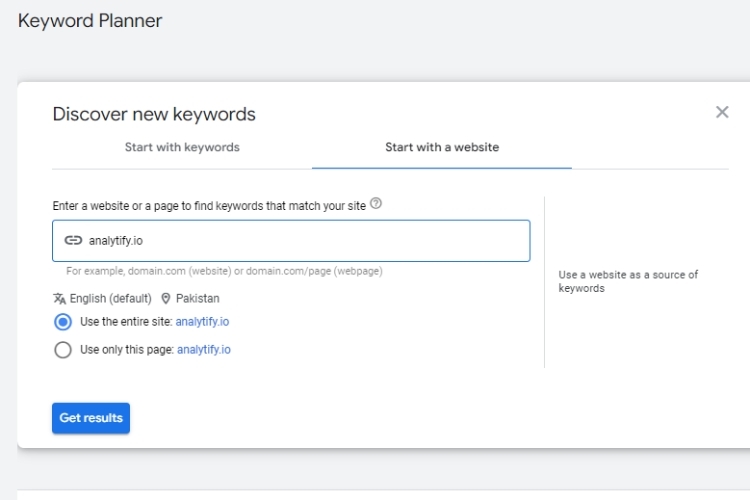Click the Keyword Planner heading
Screen dimensions: 750x500
[90, 21]
